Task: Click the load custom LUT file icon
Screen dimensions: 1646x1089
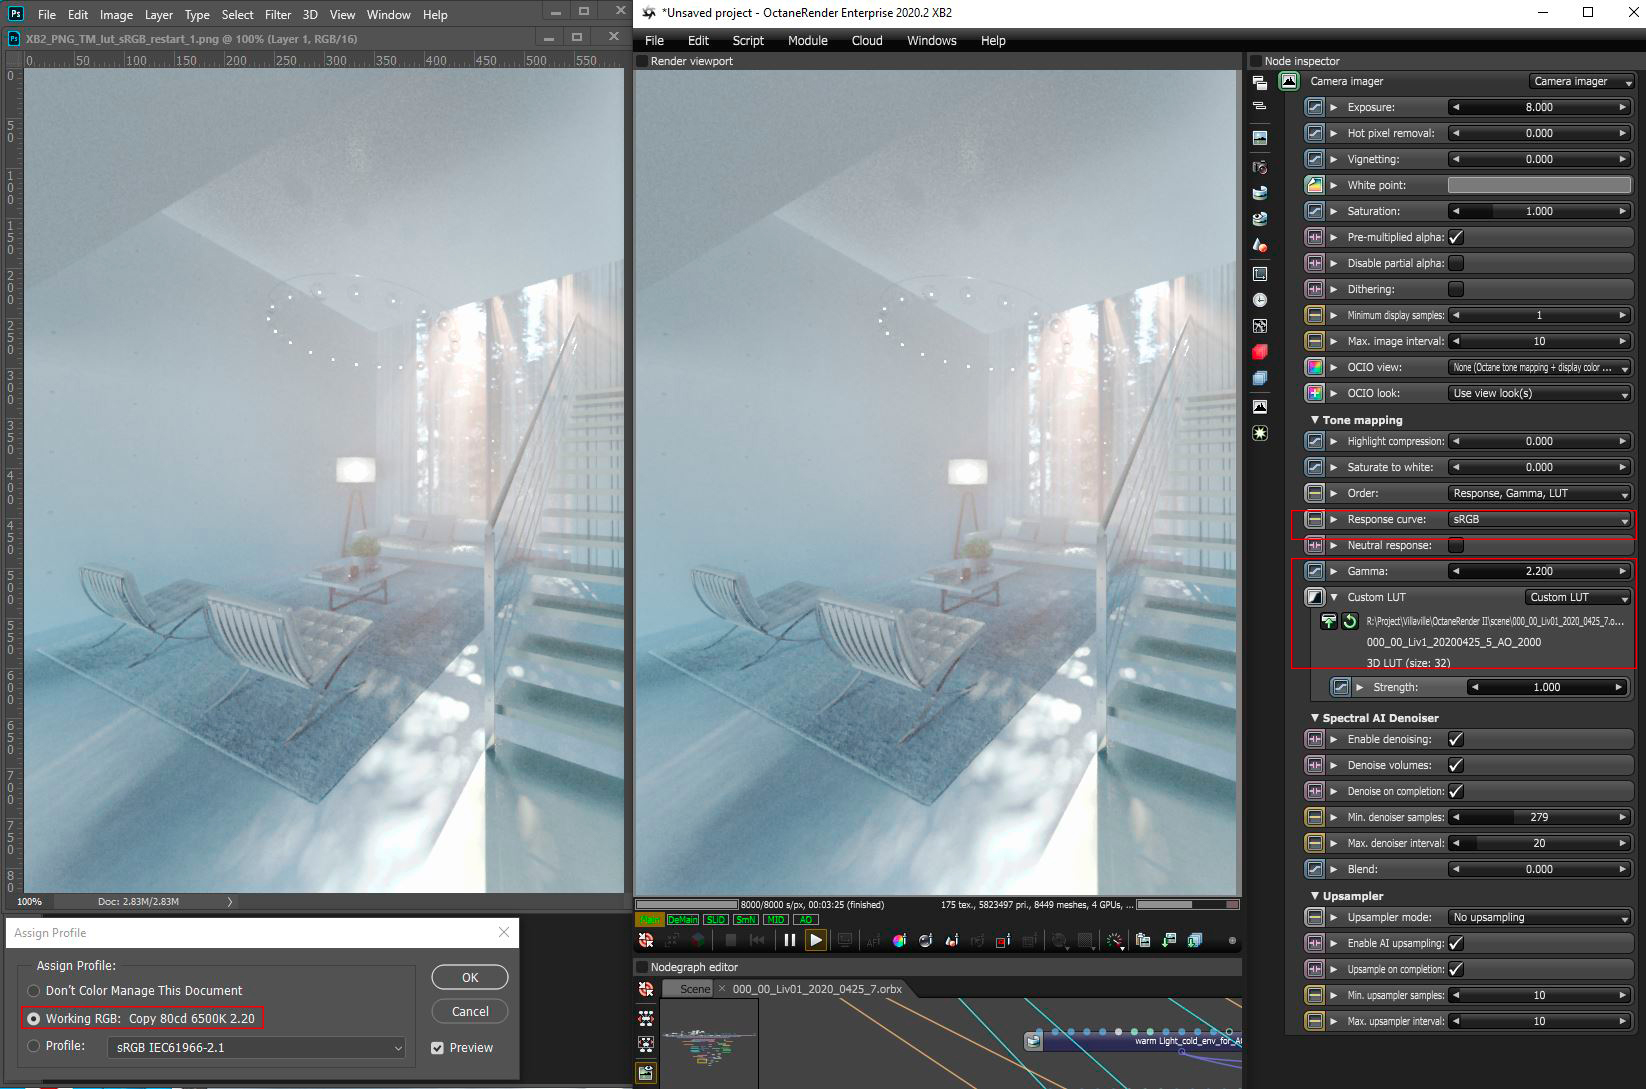Action: coord(1329,622)
